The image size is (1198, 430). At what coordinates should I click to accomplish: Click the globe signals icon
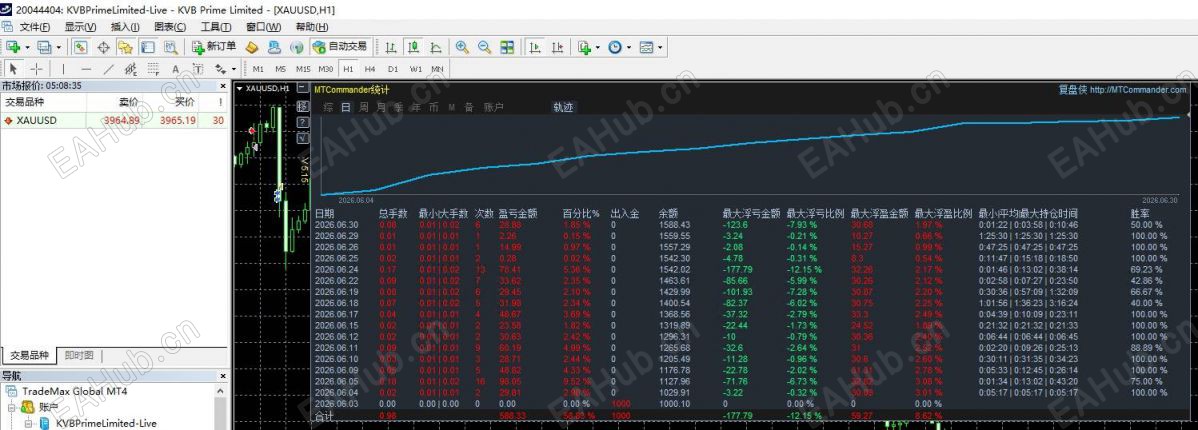(297, 47)
